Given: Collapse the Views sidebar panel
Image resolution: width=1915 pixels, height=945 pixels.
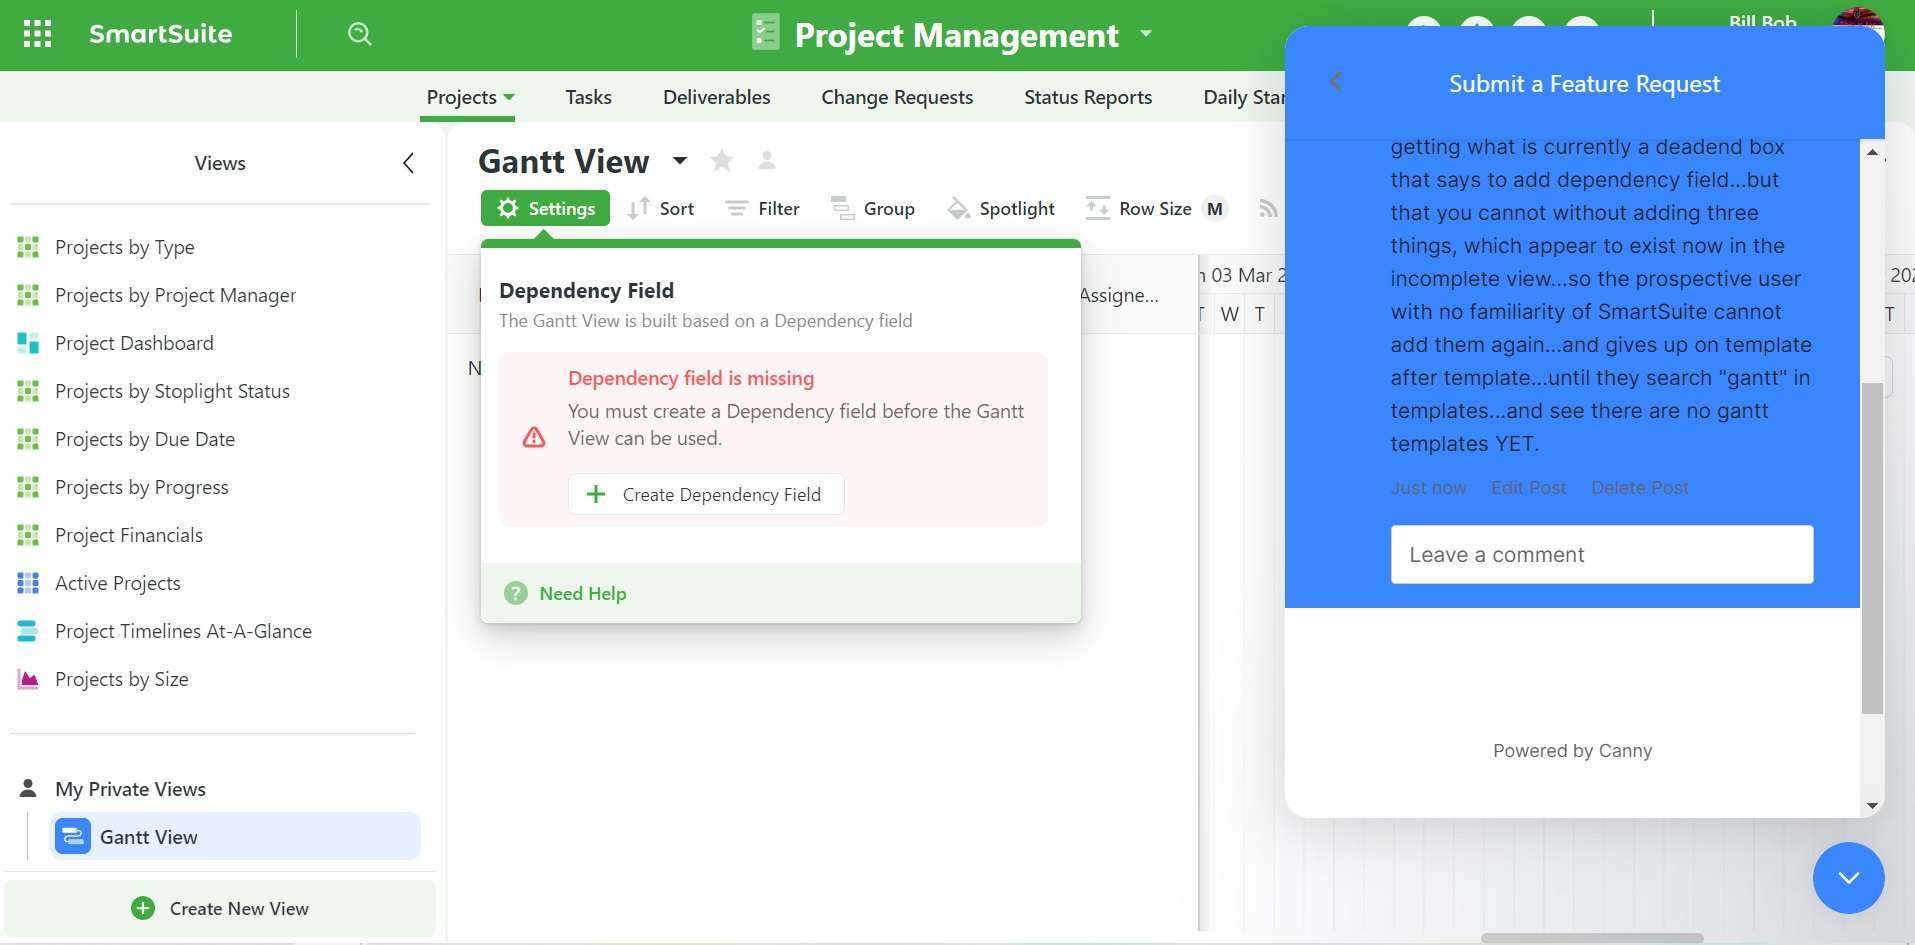Looking at the screenshot, I should point(408,163).
